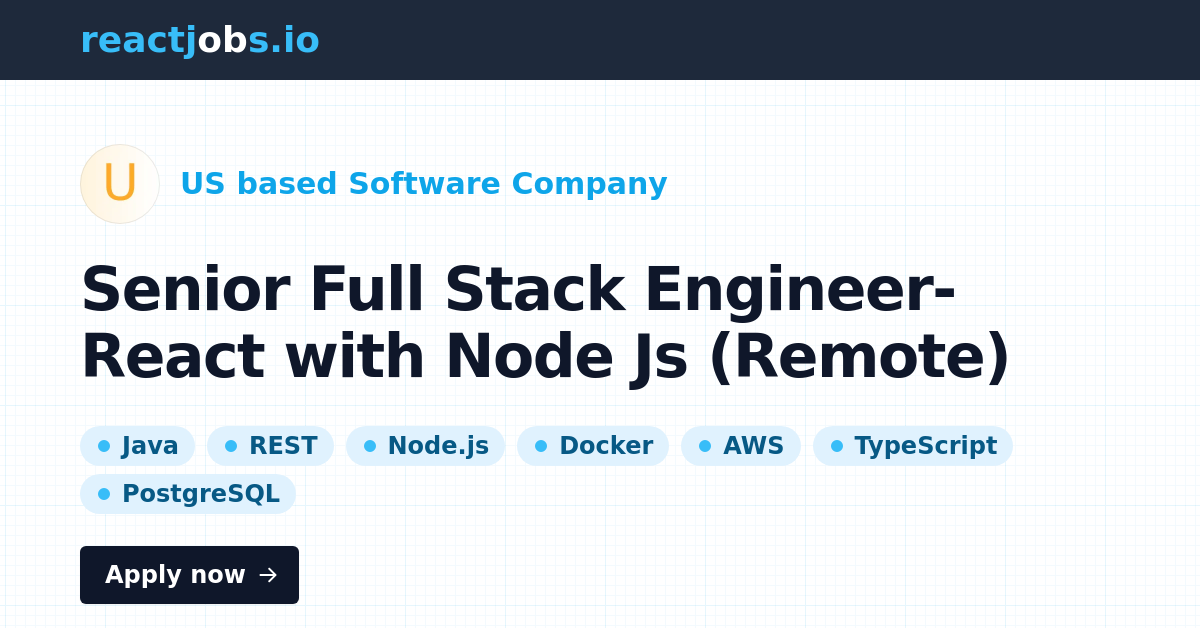Click the Apply now button
The height and width of the screenshot is (628, 1200).
pos(189,575)
